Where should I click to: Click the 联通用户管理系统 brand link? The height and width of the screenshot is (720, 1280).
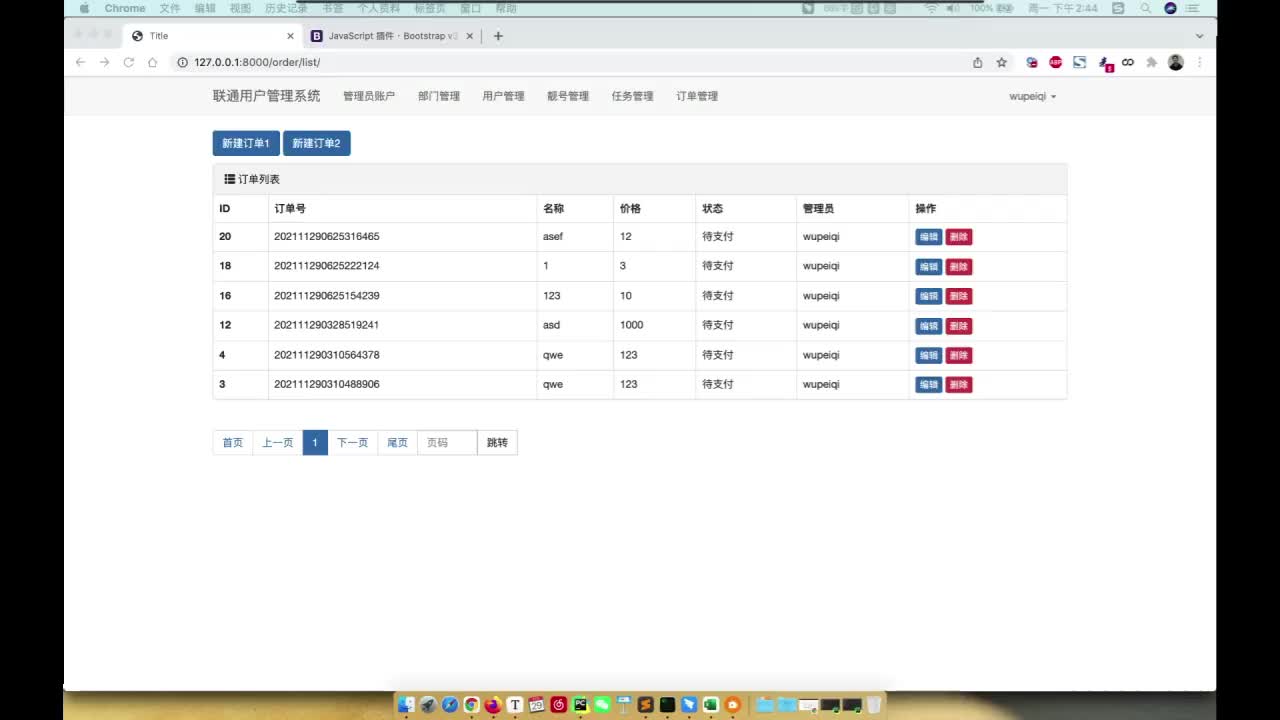point(267,96)
